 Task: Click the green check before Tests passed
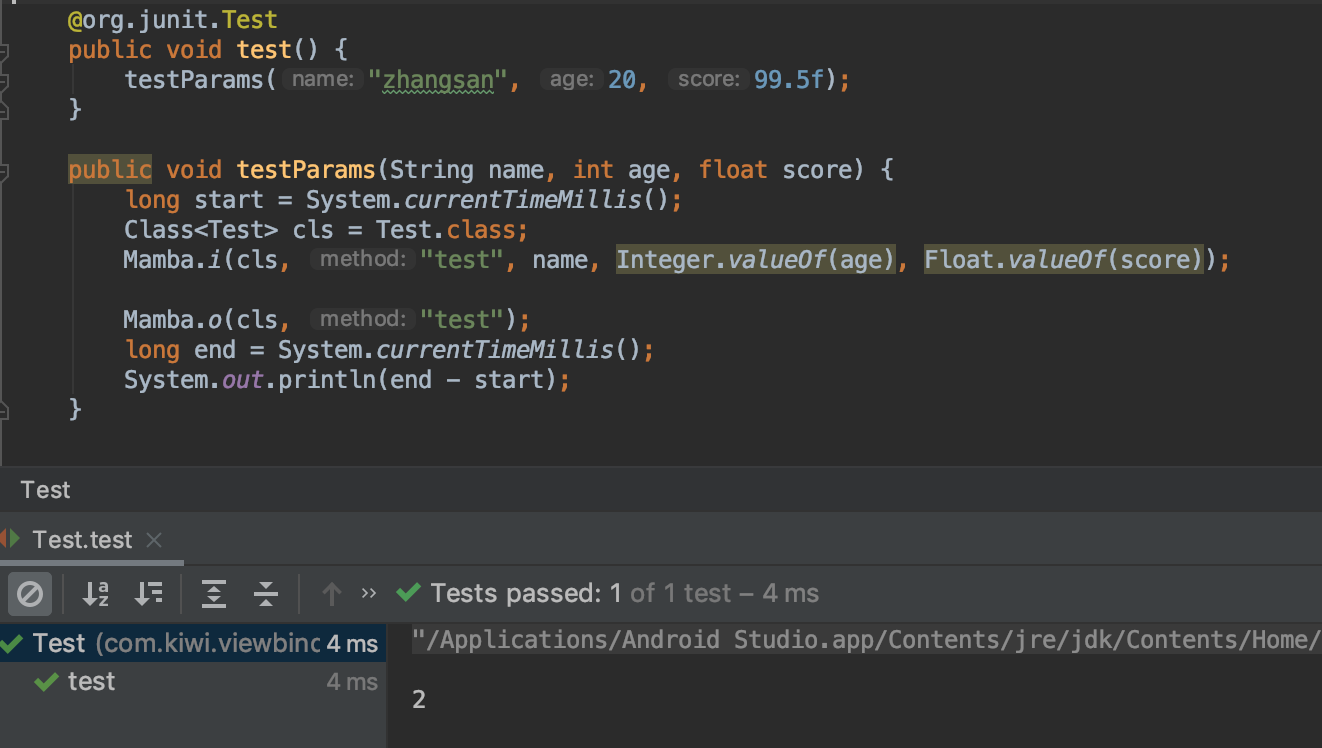(x=408, y=593)
